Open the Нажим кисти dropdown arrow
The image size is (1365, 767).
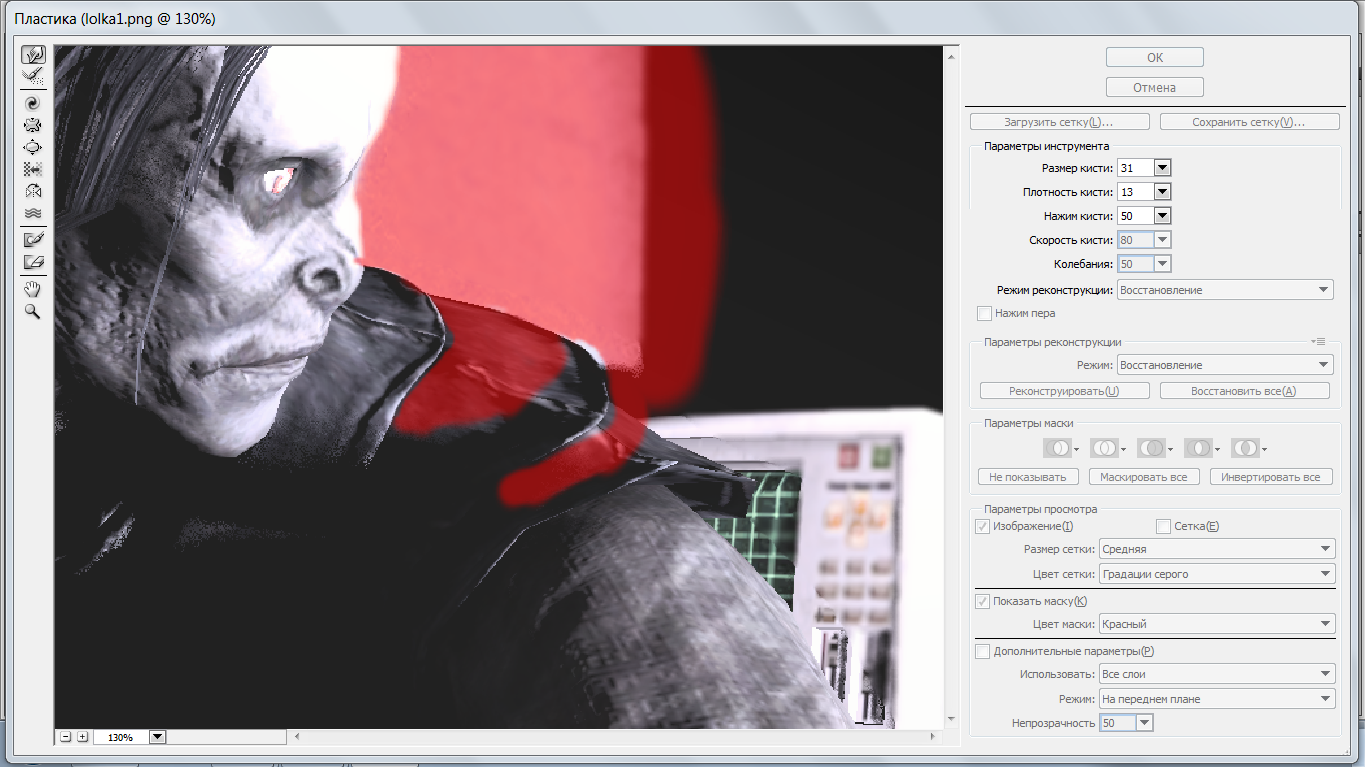point(1162,216)
